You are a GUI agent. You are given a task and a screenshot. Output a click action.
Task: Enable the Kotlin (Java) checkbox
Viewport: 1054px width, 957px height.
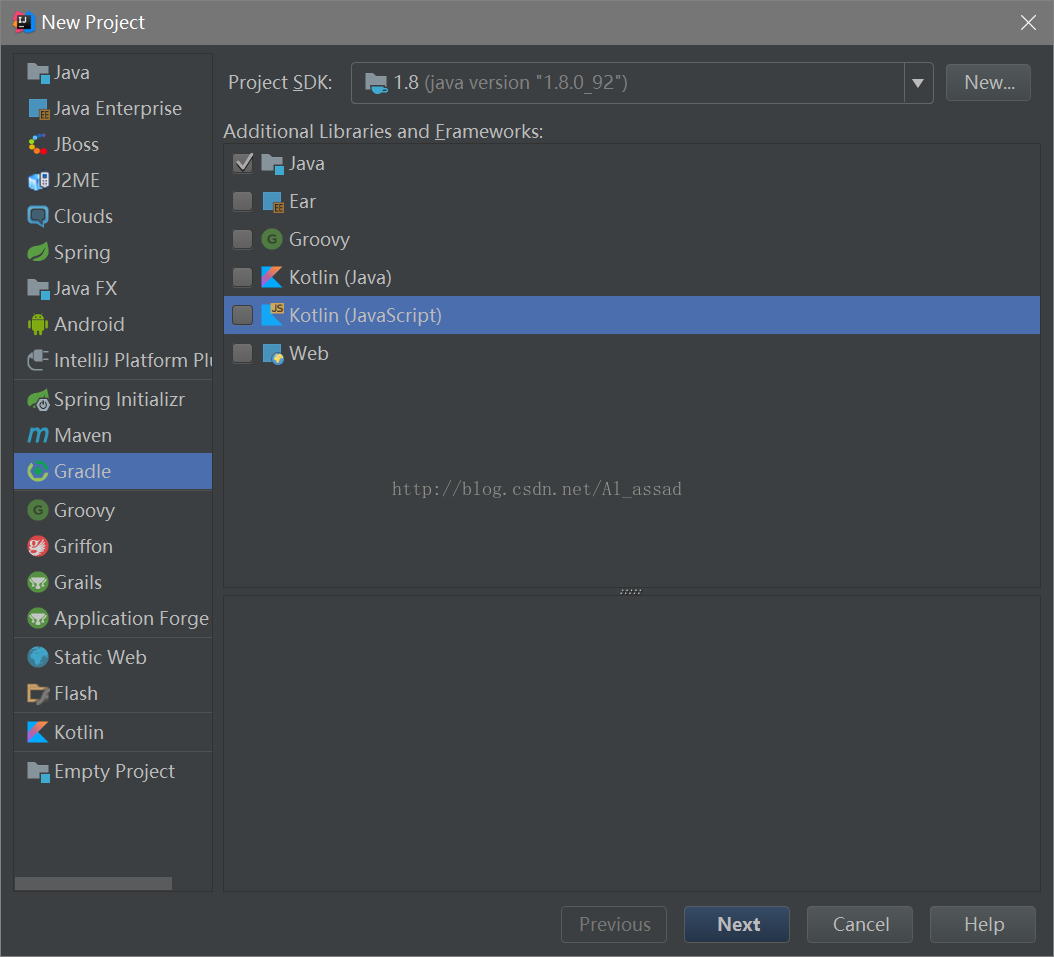[x=243, y=278]
